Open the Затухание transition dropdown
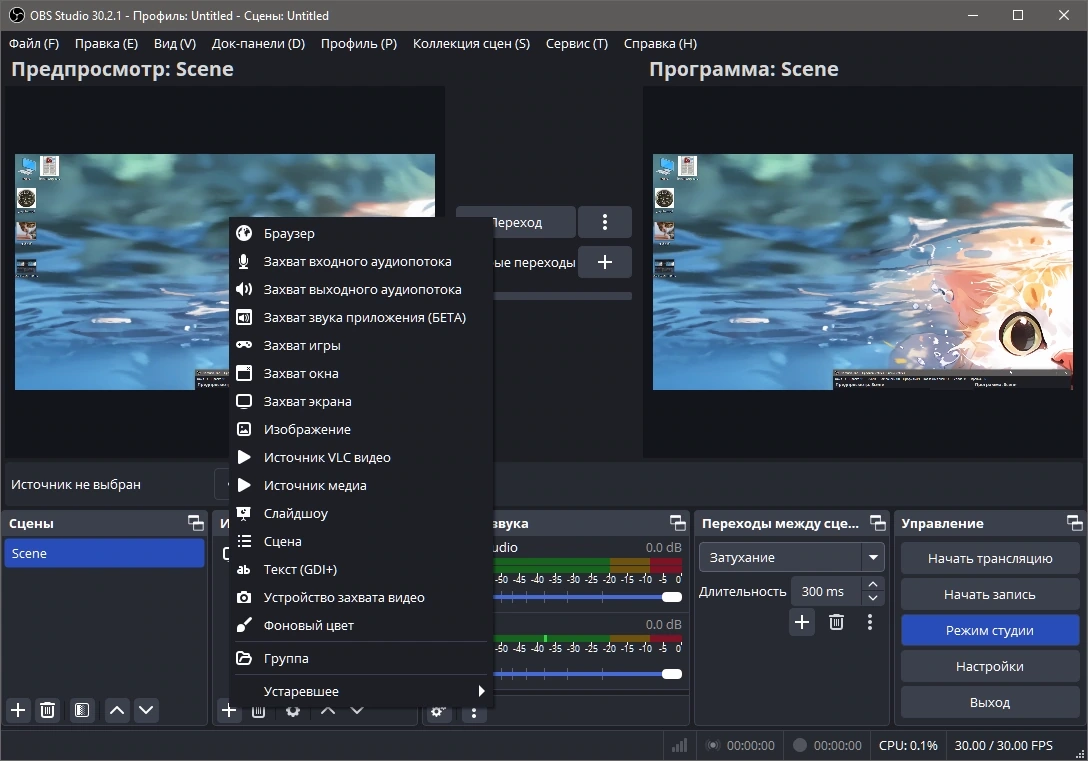The image size is (1088, 761). click(792, 557)
